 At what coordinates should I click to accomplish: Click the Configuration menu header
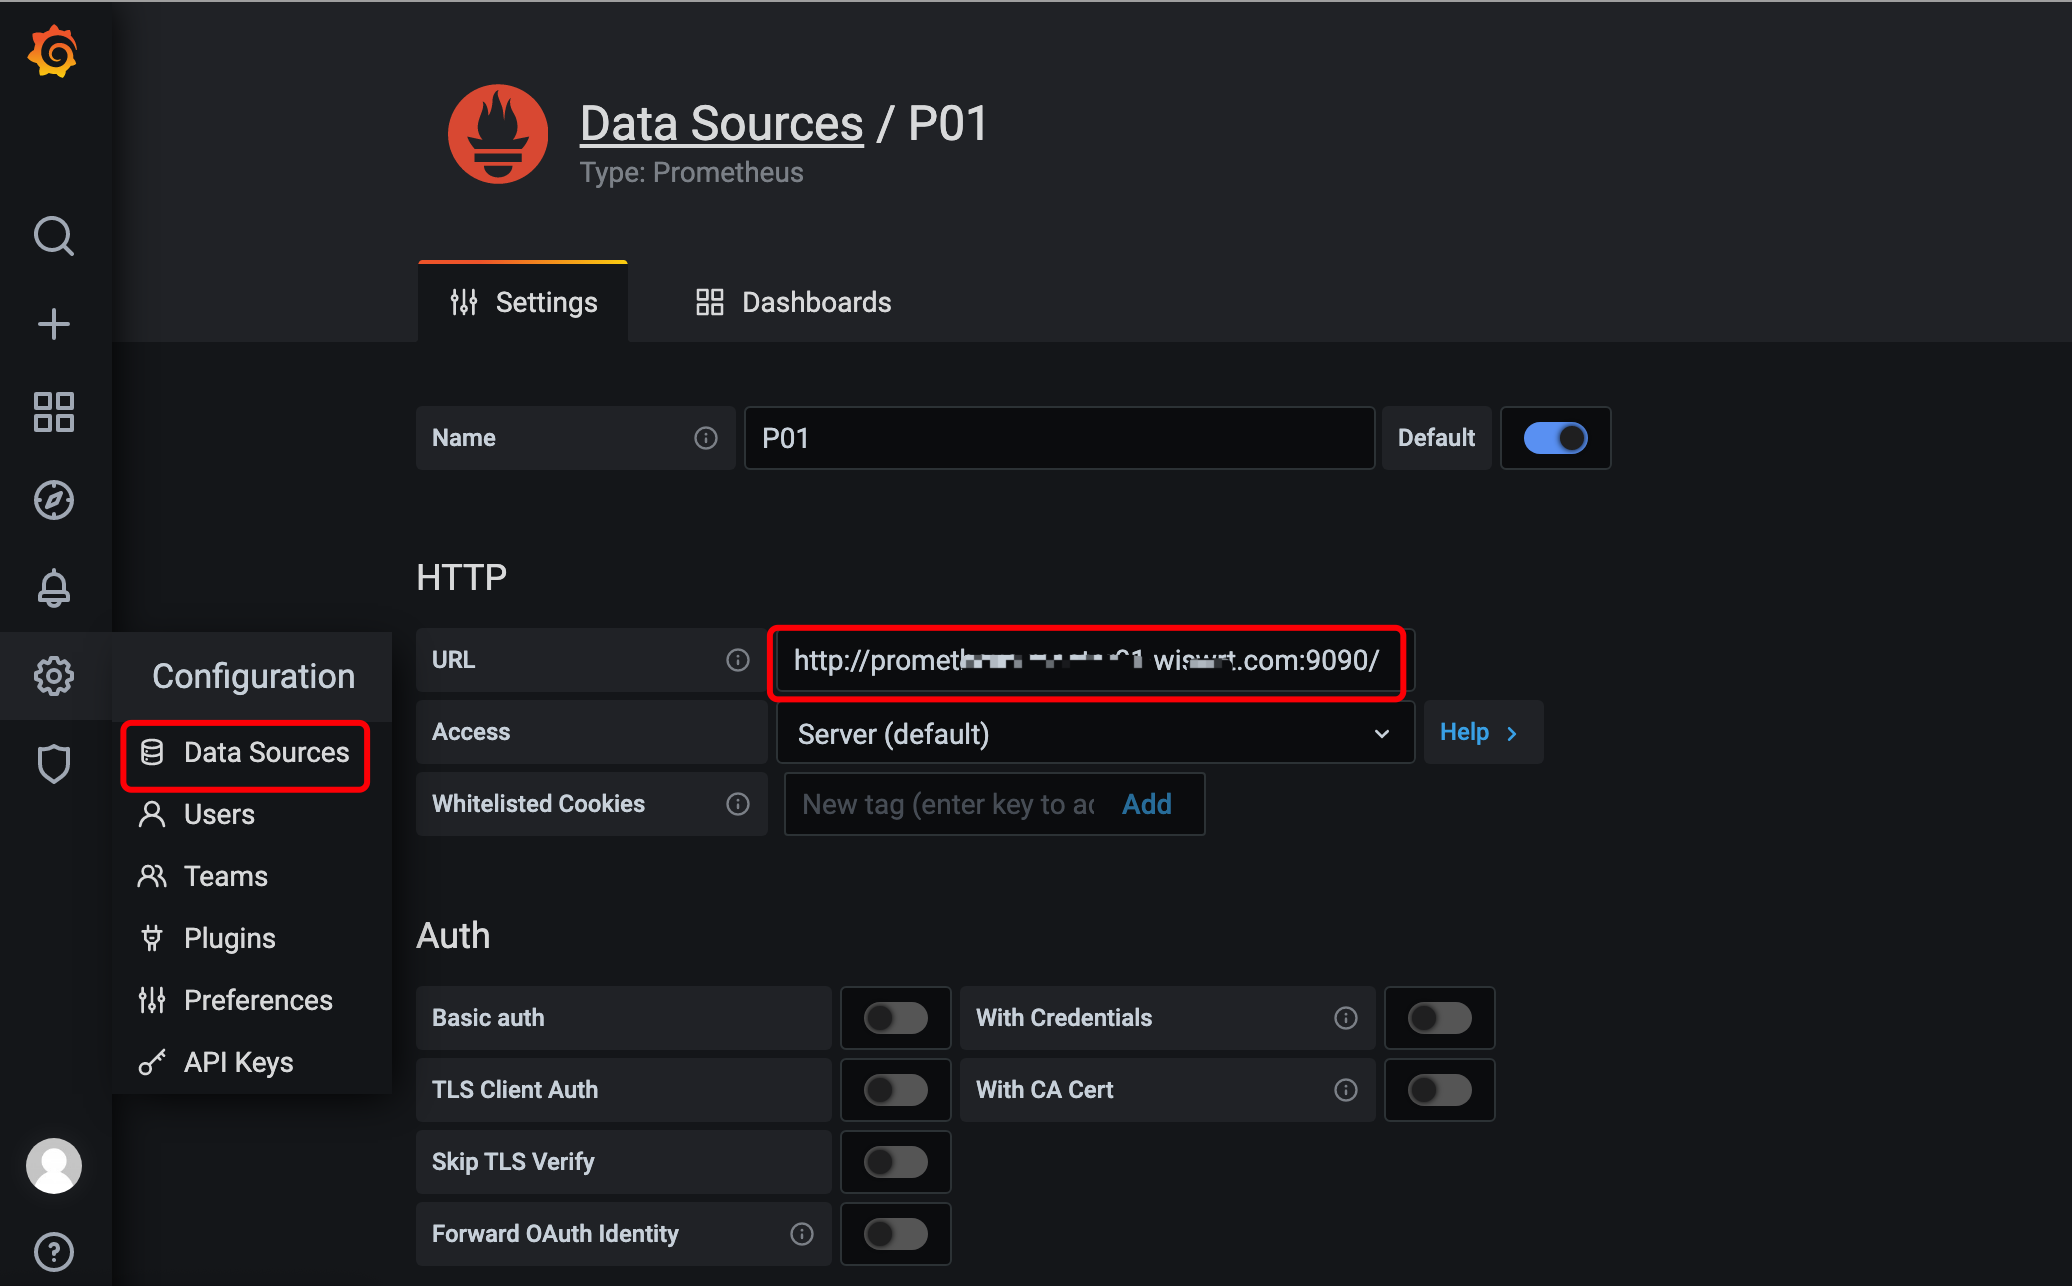(x=253, y=676)
